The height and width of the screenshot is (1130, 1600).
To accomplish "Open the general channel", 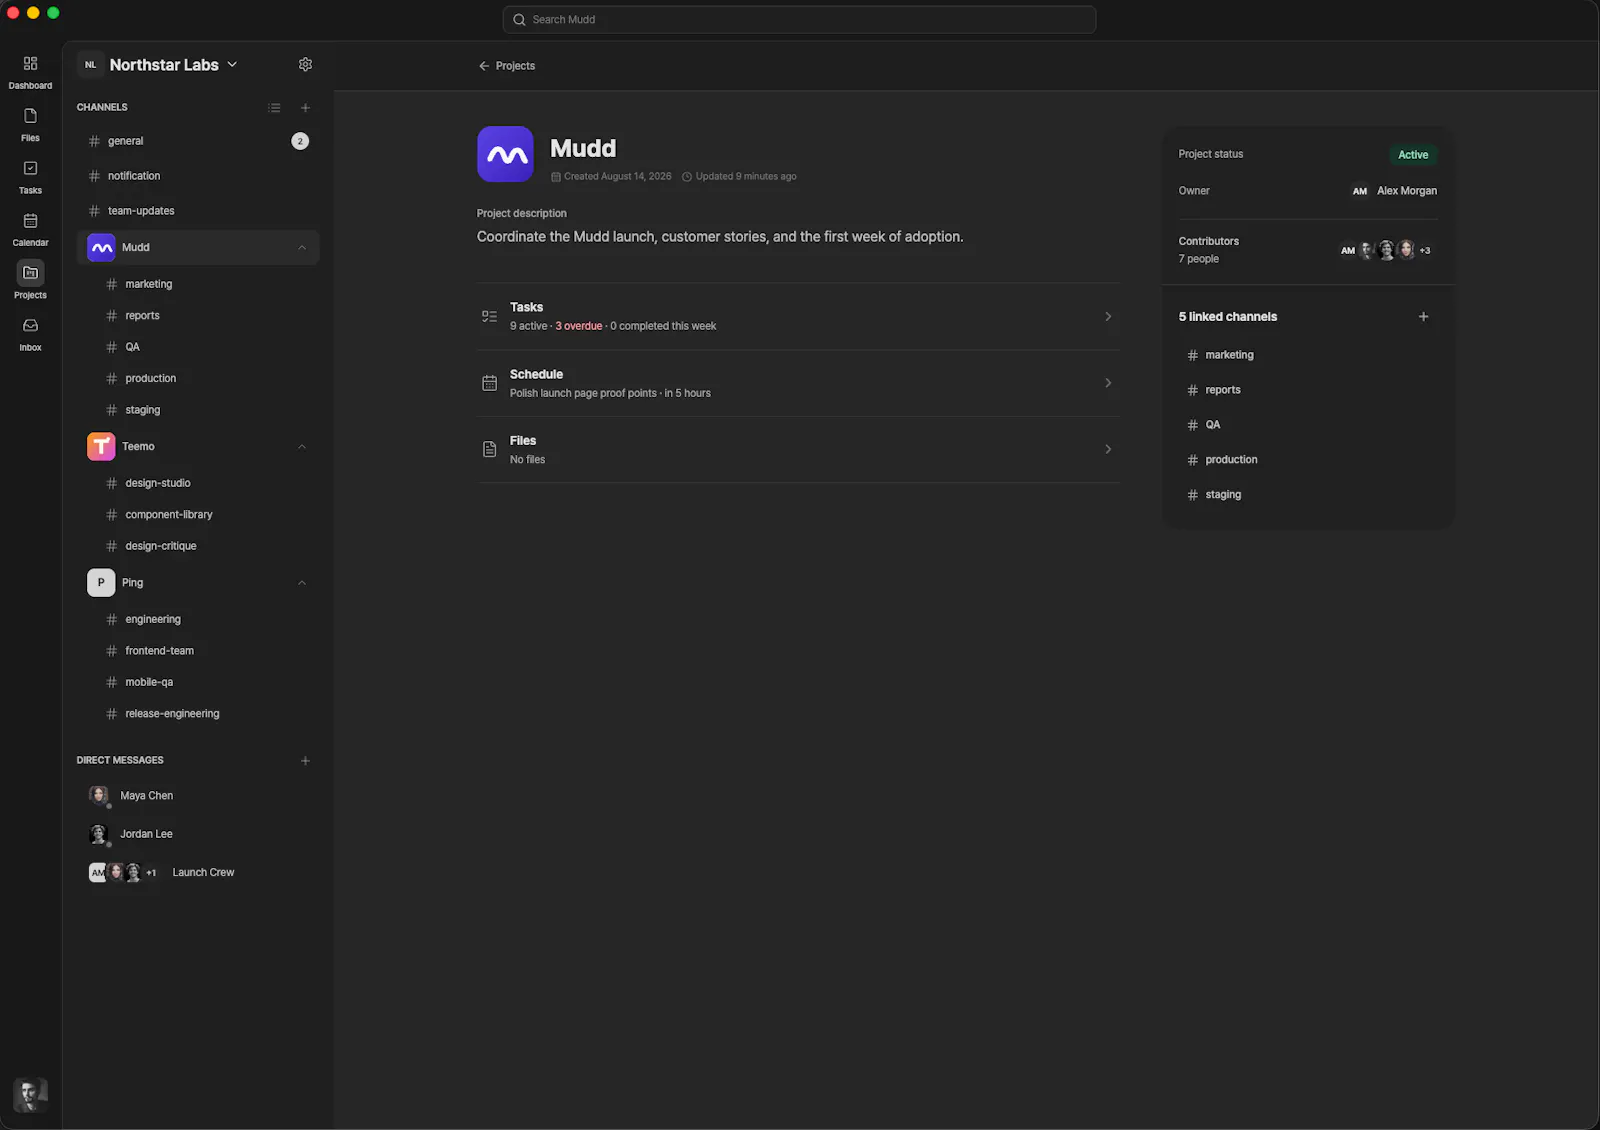I will [198, 141].
